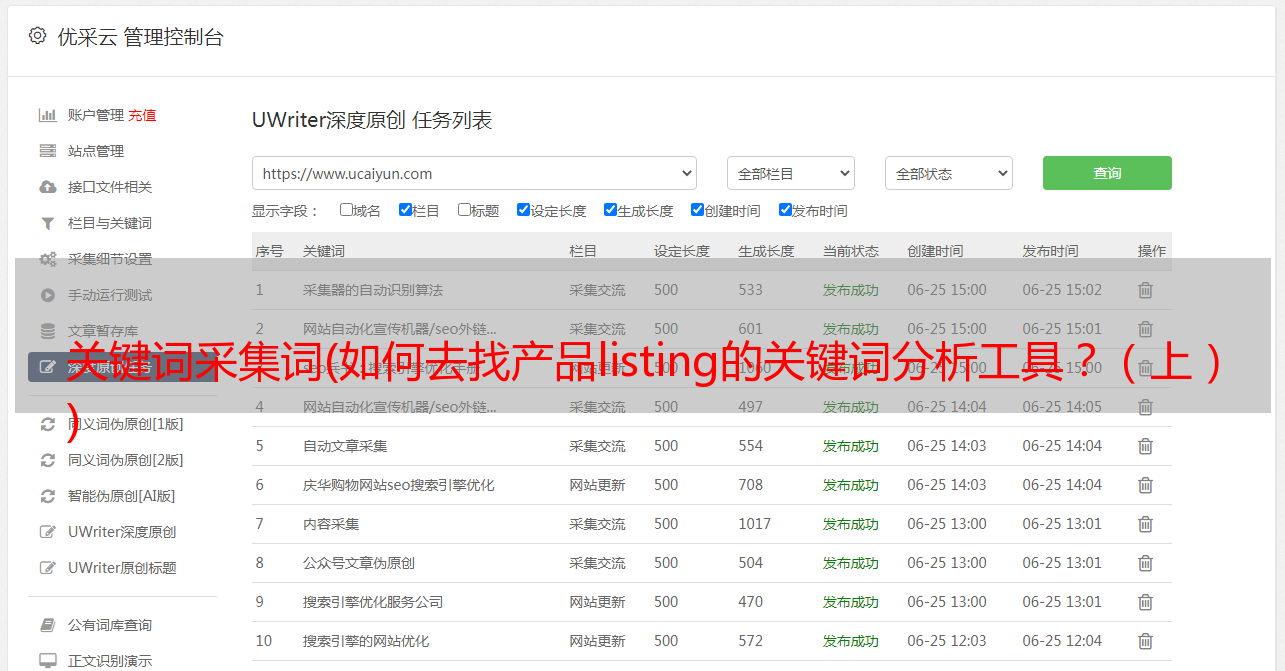Click keyword cell 自动文章采集
Viewport: 1285px width, 671px height.
345,446
